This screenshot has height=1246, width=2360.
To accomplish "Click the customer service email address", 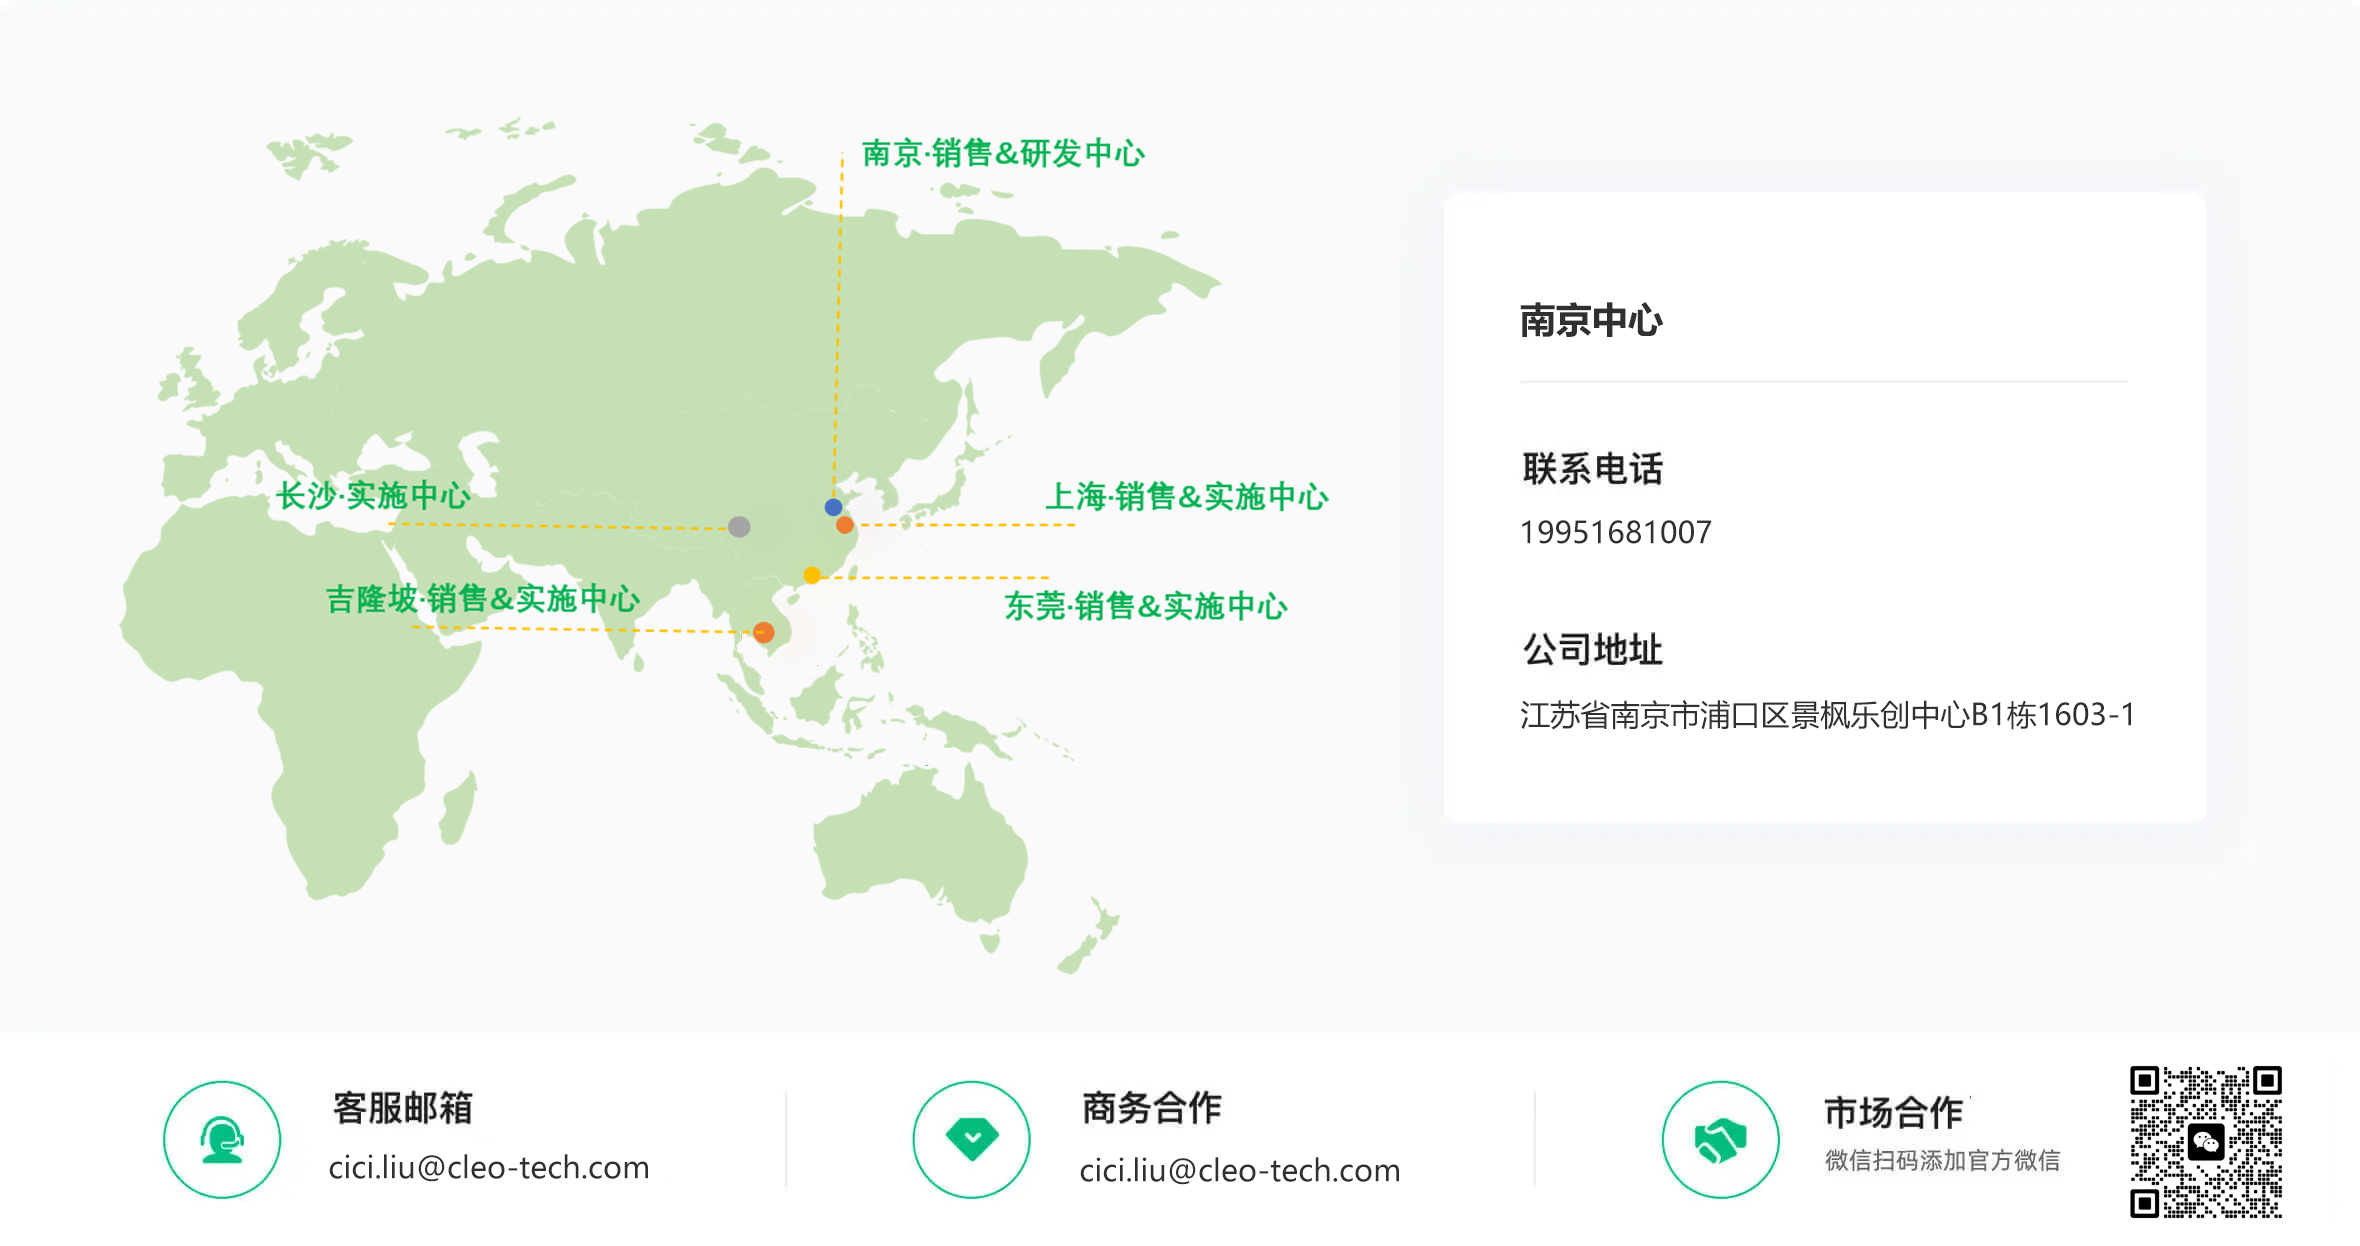I will click(489, 1167).
